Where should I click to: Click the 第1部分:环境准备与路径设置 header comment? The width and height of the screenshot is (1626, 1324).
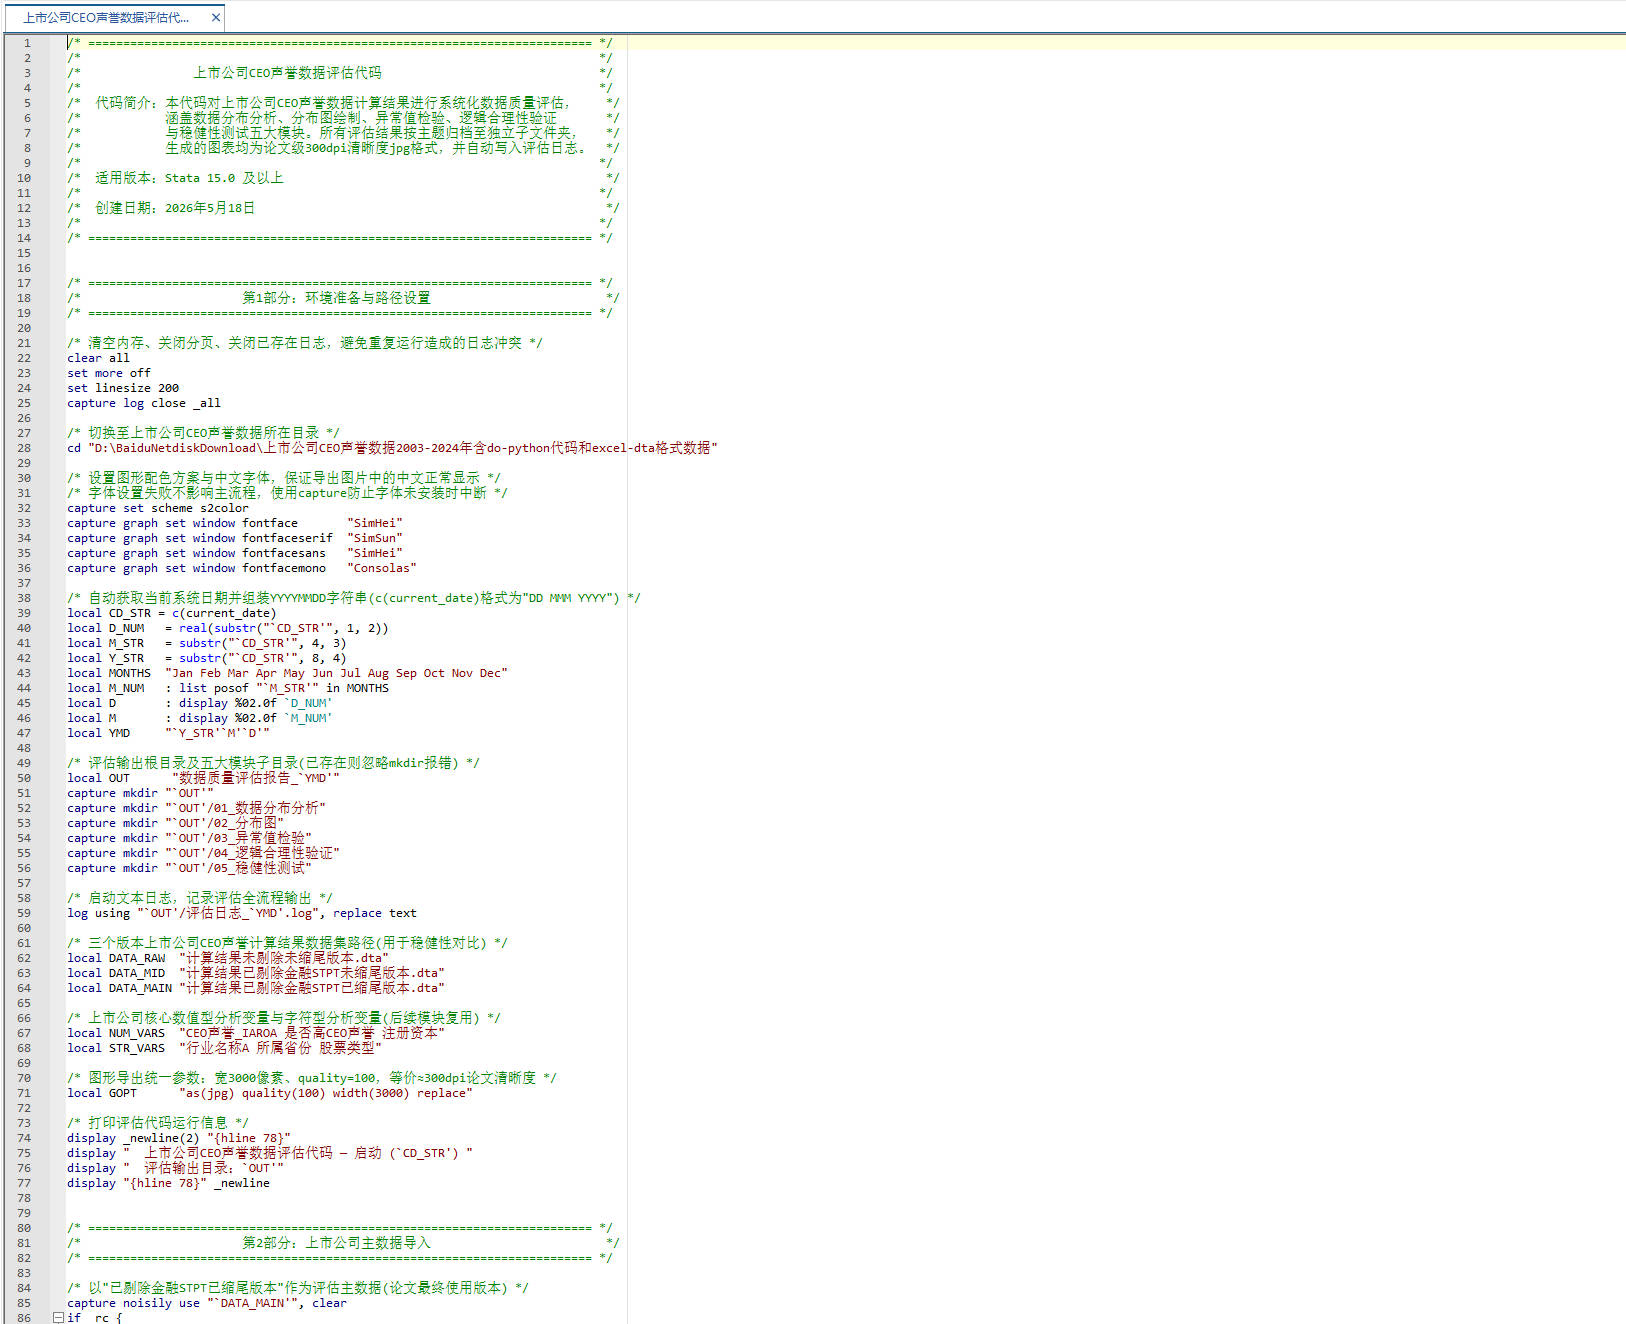click(336, 298)
